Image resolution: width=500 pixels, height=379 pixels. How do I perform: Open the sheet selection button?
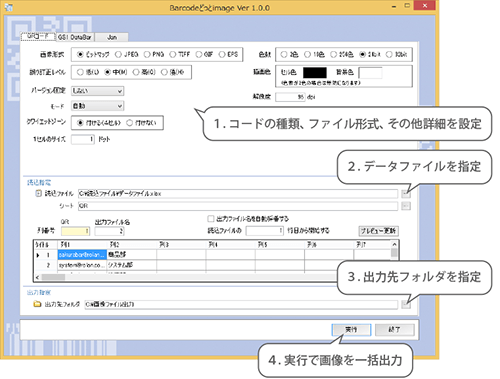pyautogui.click(x=406, y=206)
